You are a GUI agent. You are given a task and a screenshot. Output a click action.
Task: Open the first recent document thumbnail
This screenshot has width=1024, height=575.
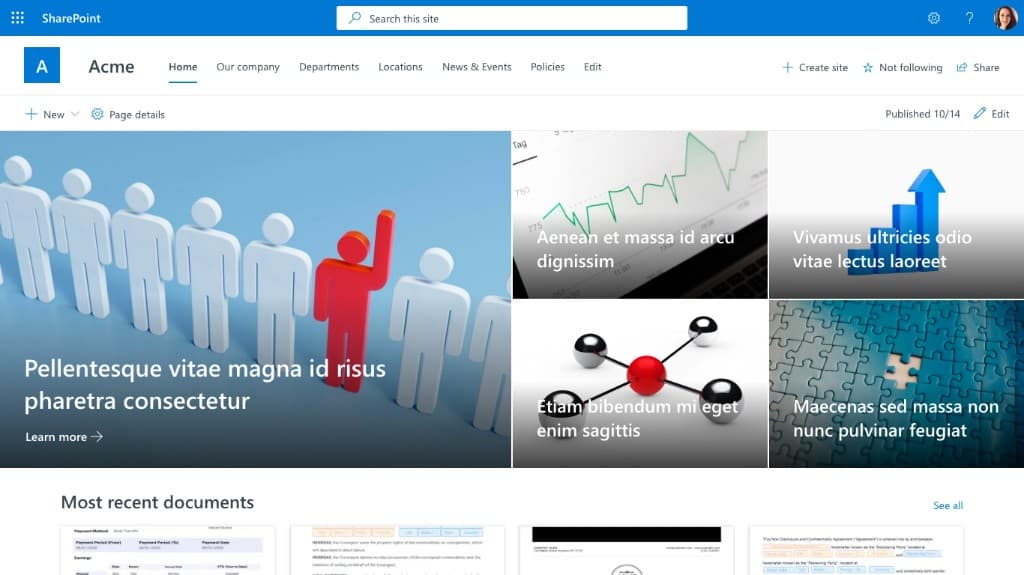click(x=168, y=550)
